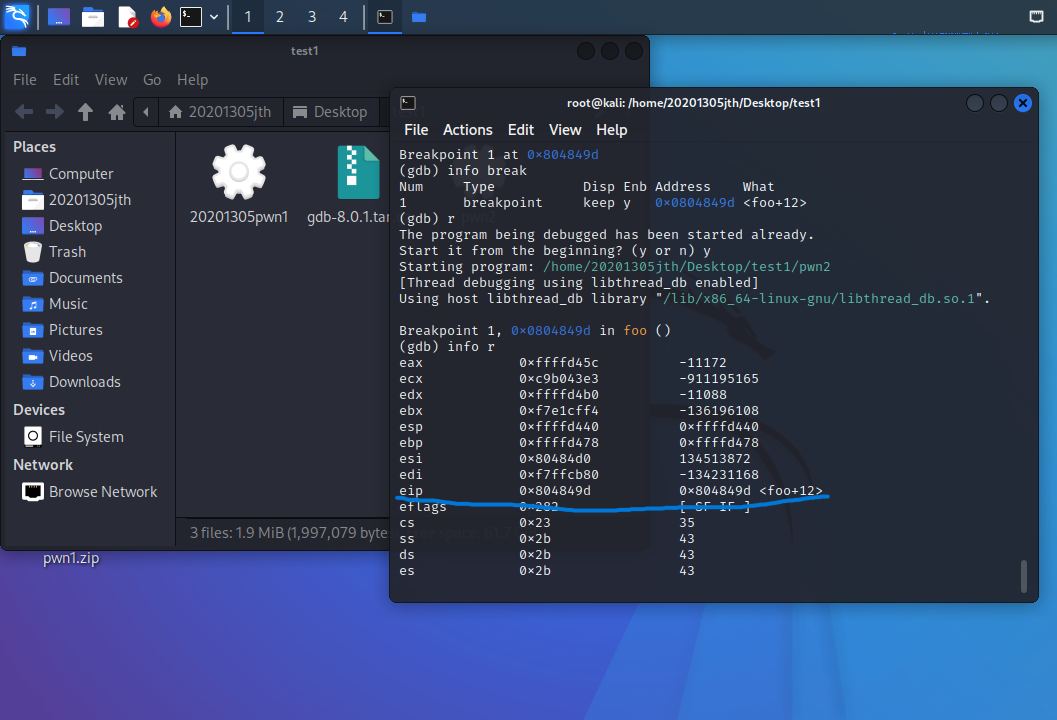
Task: Click the display icon at the panel's right end
Action: coord(1037,16)
